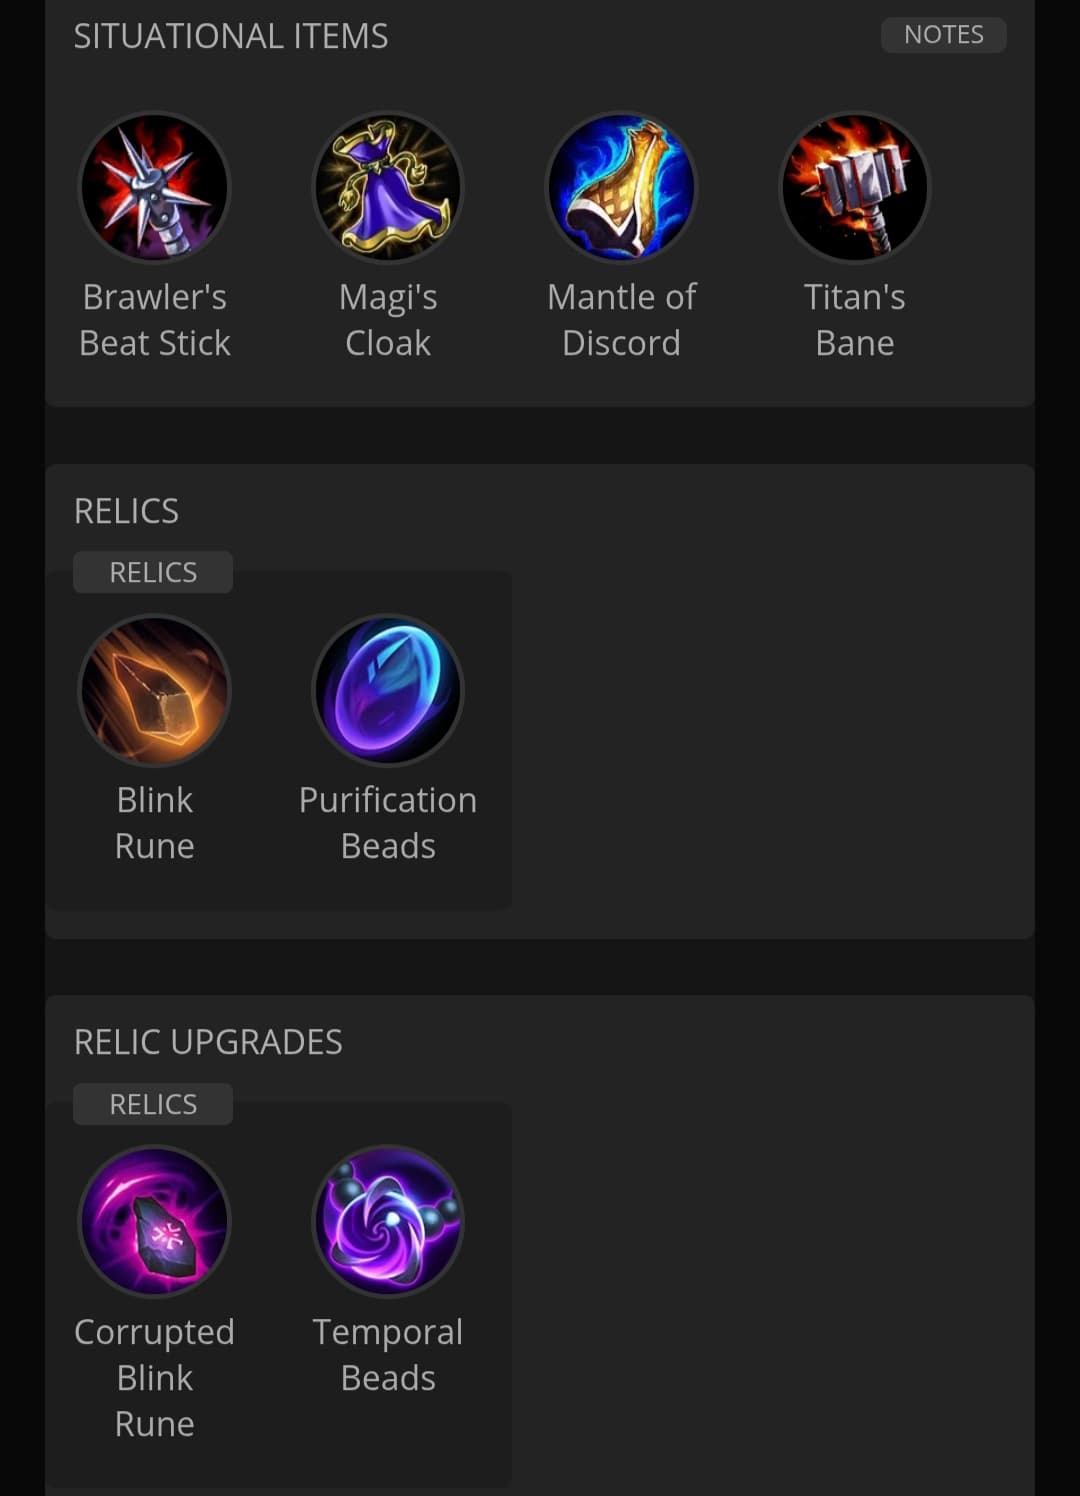
Task: Select the RELICS tab under Relic Upgrades
Action: 153,1104
